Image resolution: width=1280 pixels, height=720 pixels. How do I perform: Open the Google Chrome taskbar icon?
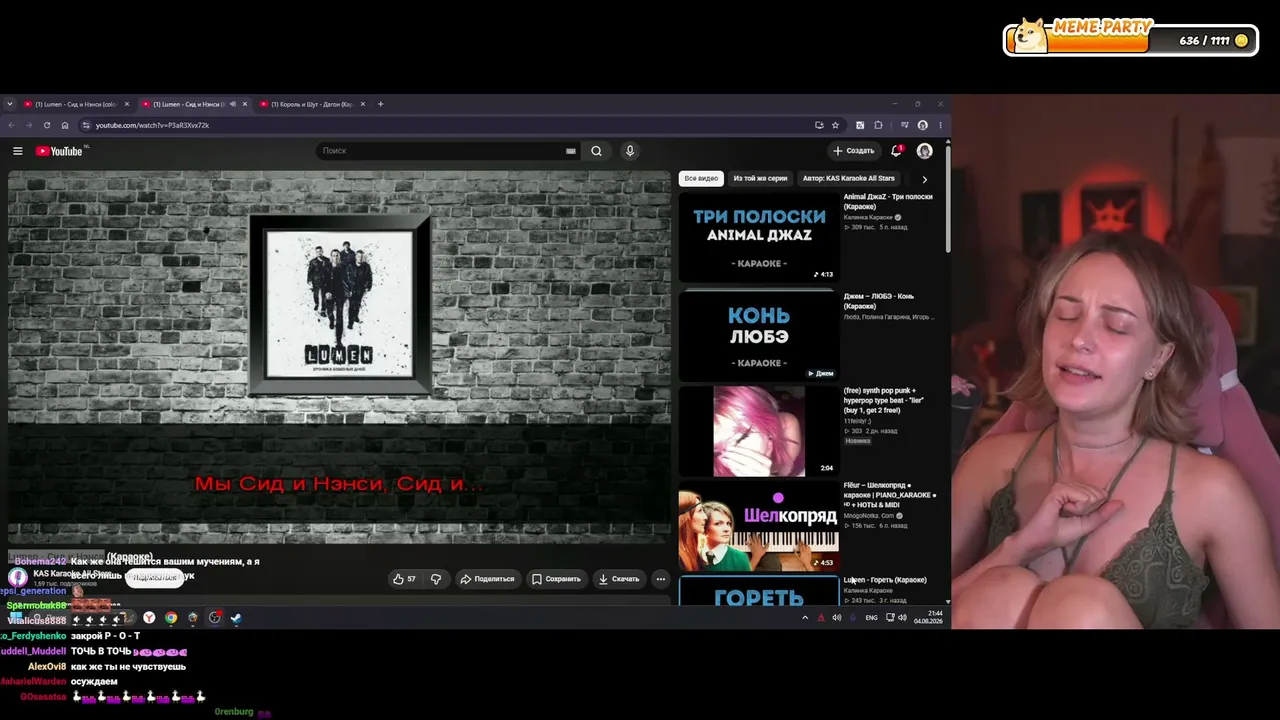[171, 618]
